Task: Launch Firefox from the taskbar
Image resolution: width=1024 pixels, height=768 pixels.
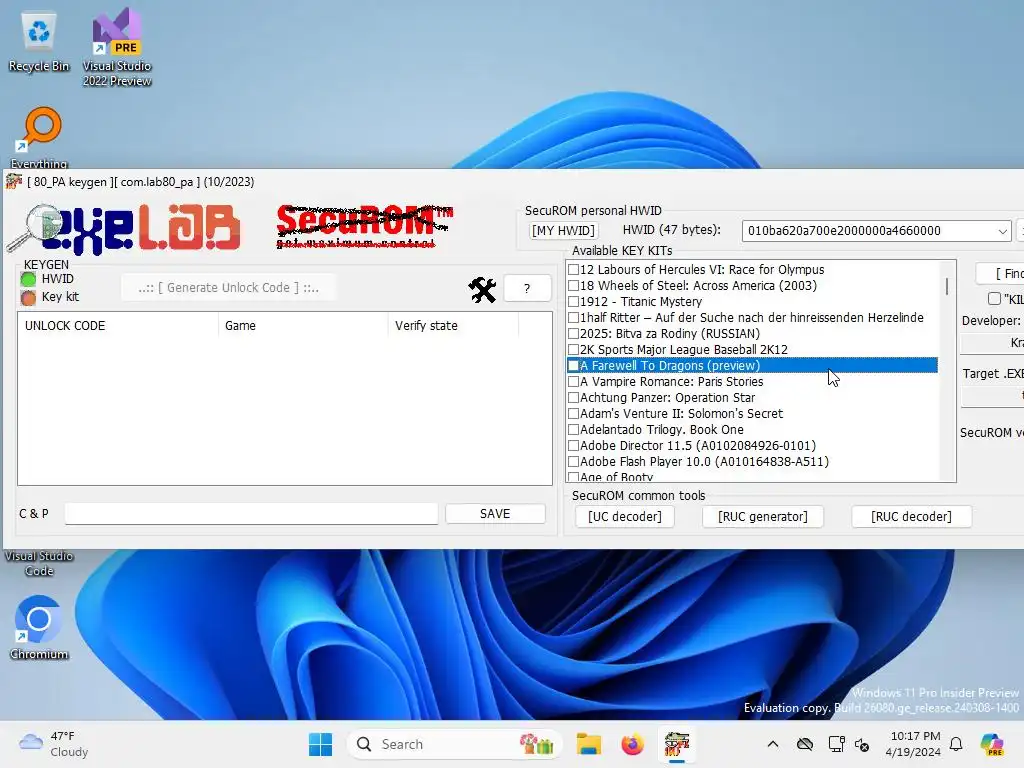Action: 632,744
